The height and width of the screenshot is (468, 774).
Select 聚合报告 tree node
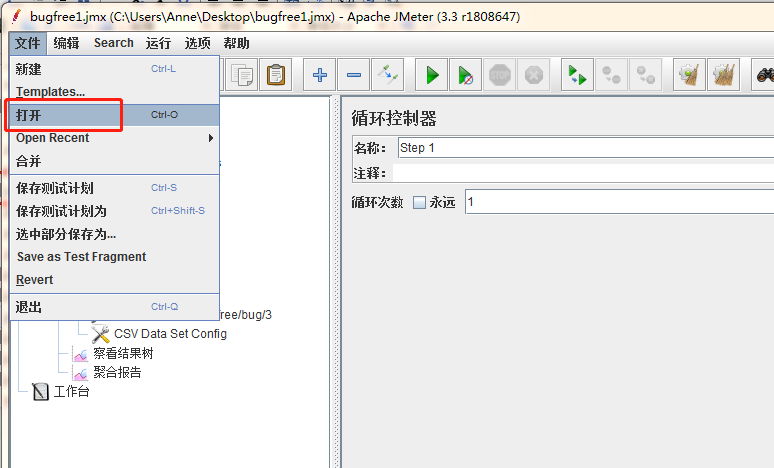pos(117,373)
